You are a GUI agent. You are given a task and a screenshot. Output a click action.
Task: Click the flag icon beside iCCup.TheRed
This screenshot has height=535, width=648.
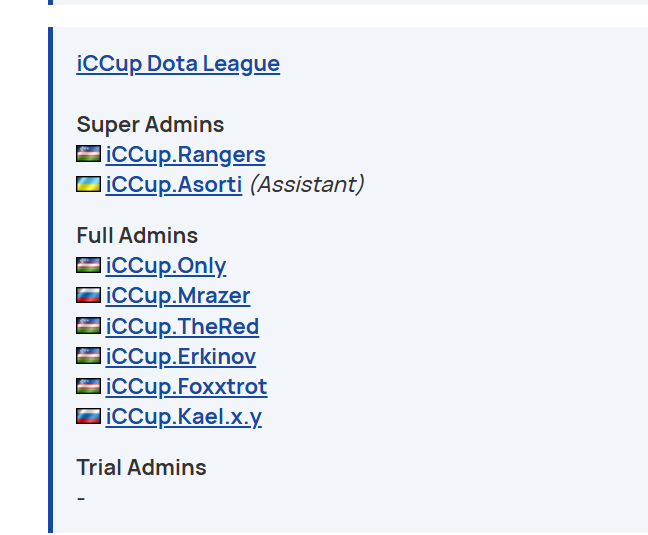[88, 326]
